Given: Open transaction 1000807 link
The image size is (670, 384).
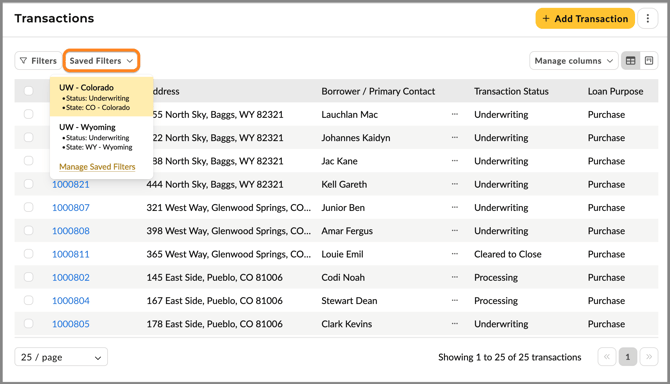Looking at the screenshot, I should coord(71,208).
